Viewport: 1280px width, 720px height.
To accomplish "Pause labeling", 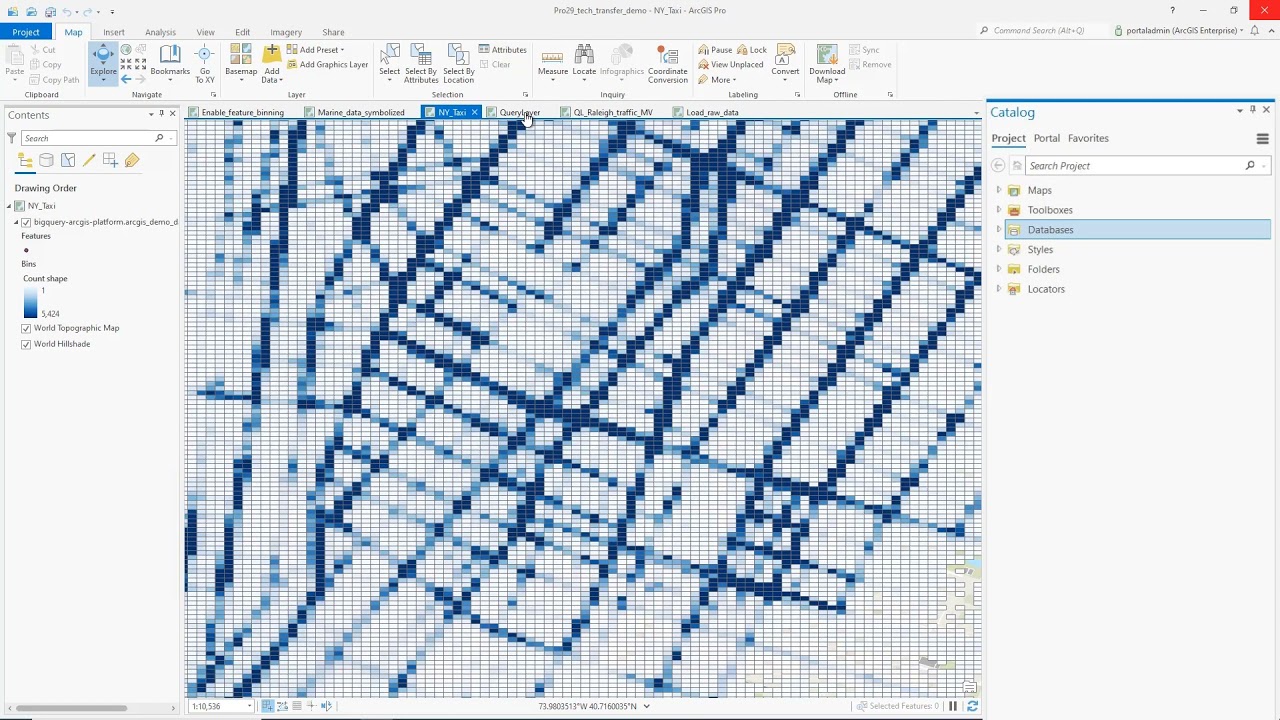I will [715, 50].
